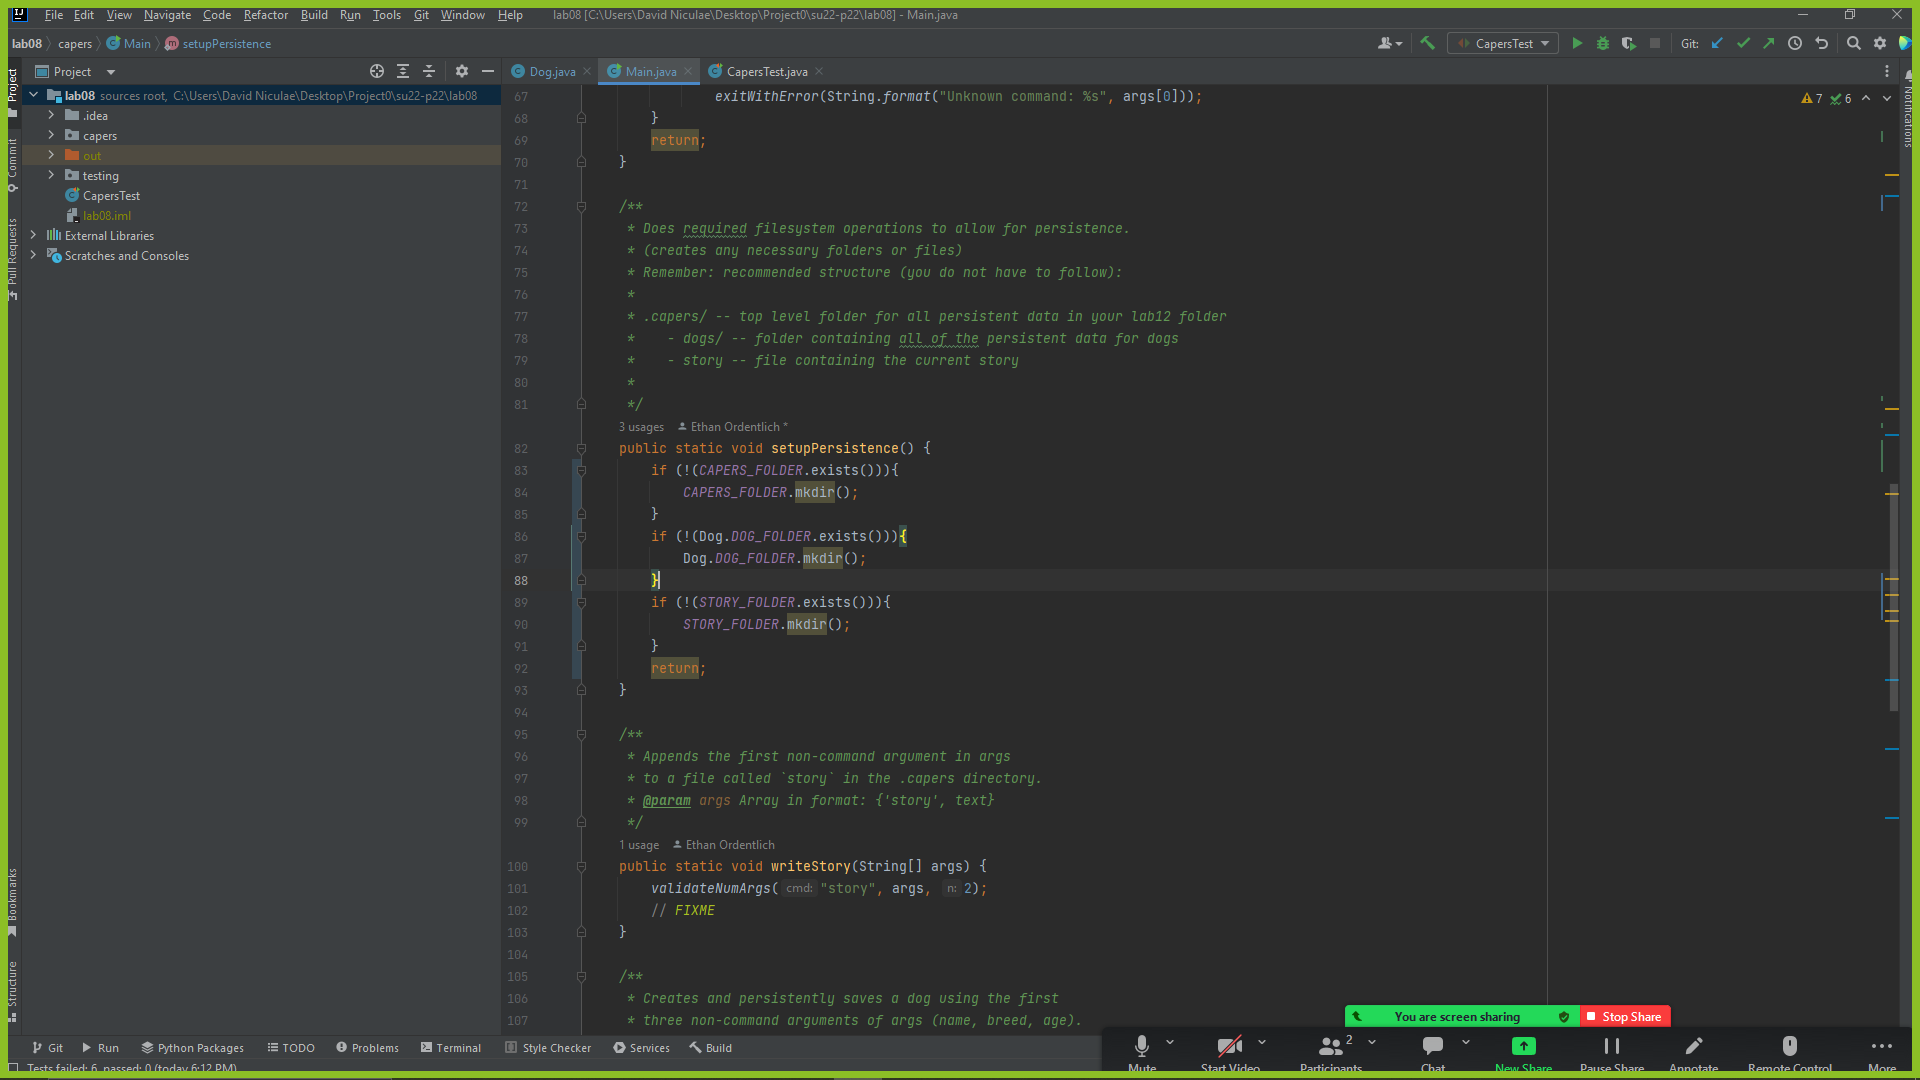Toggle Start Video in Zoom
Screen dimensions: 1920x1080
1229,1047
